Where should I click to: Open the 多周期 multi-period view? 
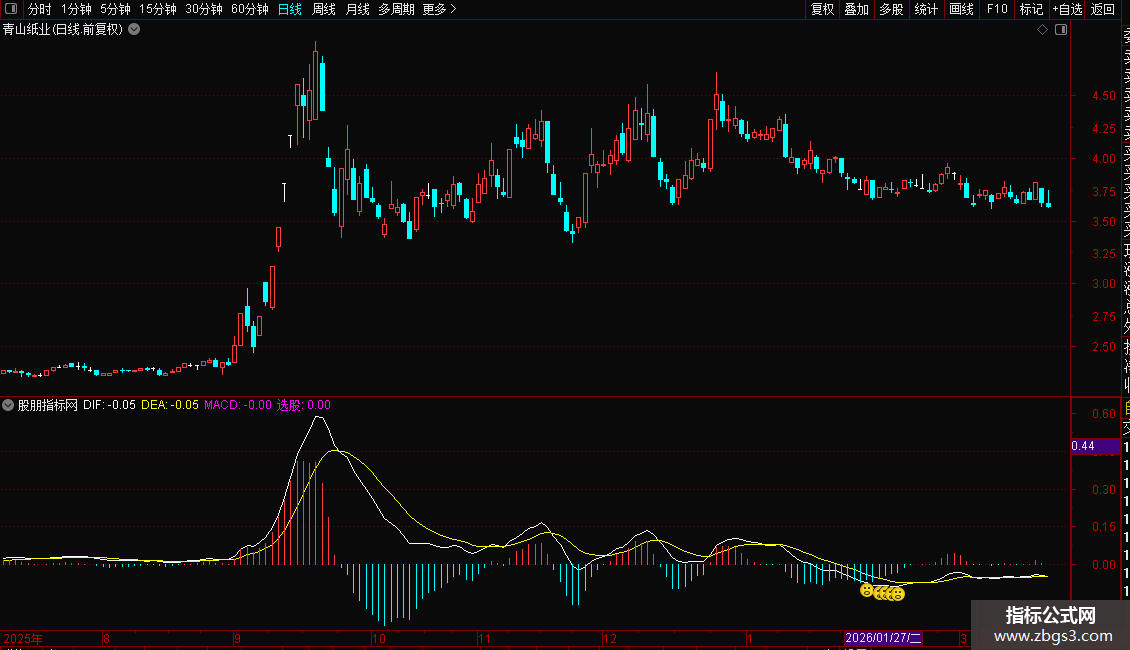tap(396, 10)
